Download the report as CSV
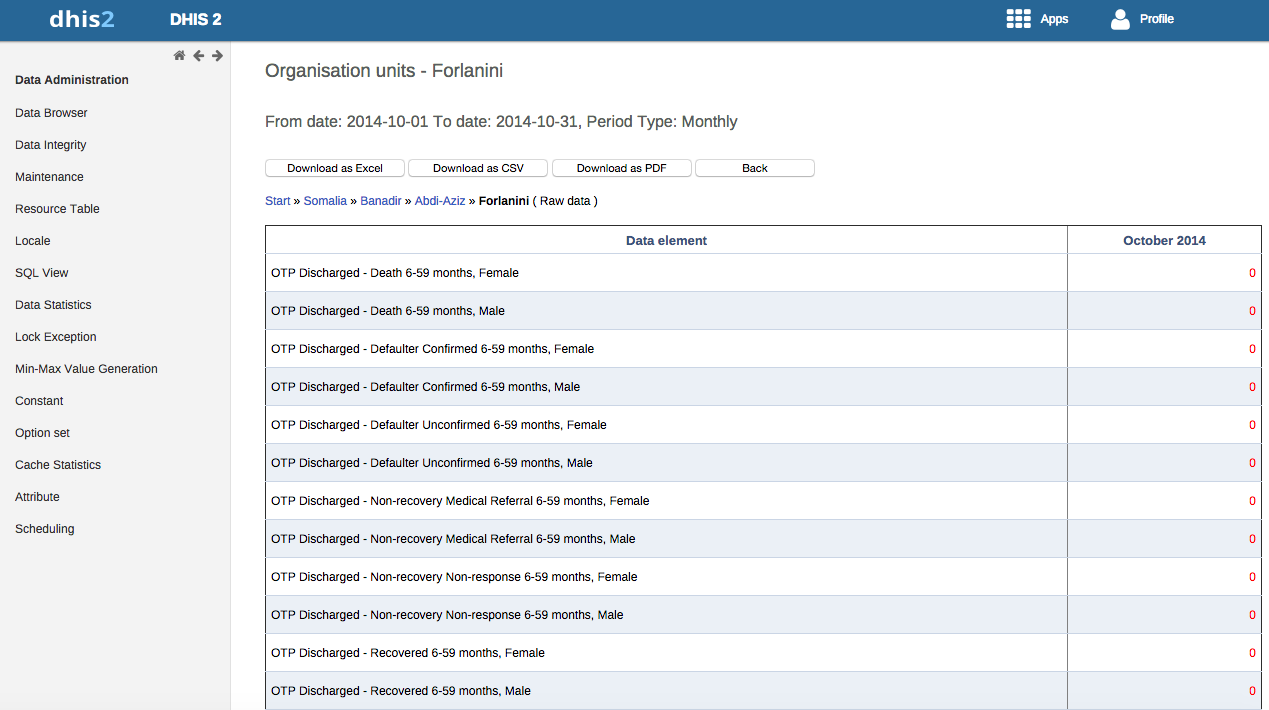The height and width of the screenshot is (710, 1269). pyautogui.click(x=478, y=168)
